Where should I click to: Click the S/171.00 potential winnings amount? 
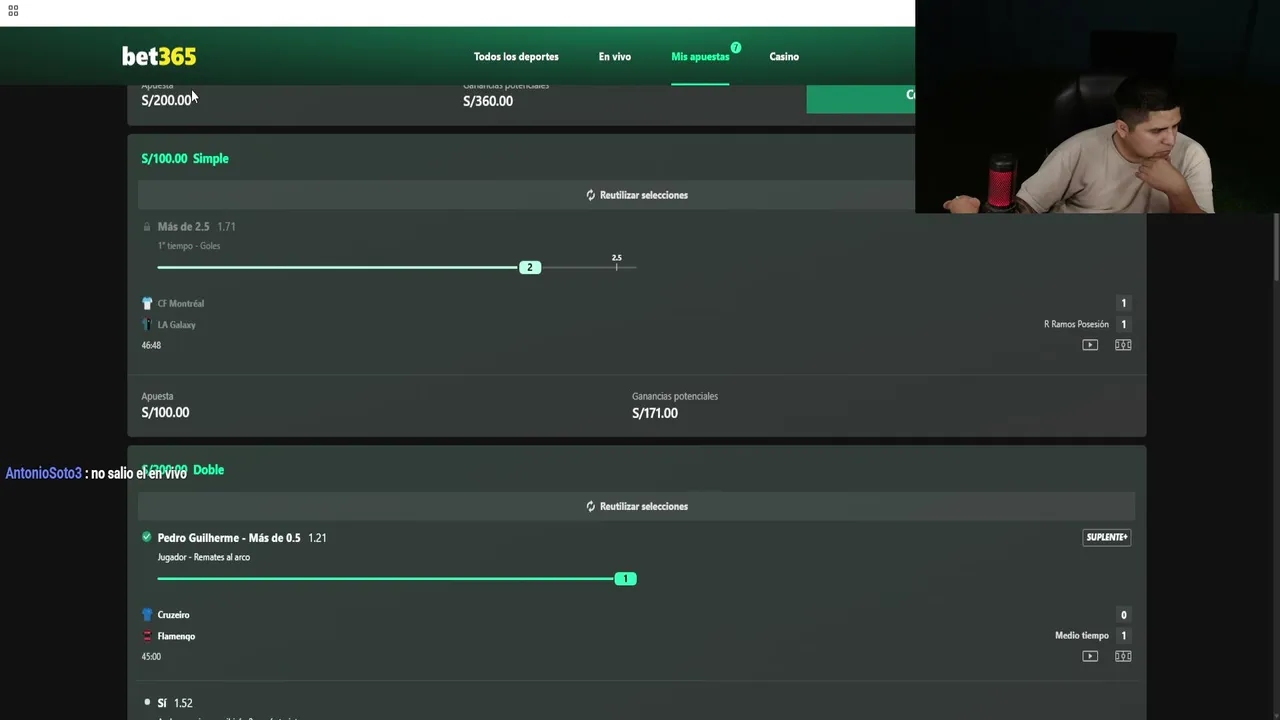(x=655, y=413)
